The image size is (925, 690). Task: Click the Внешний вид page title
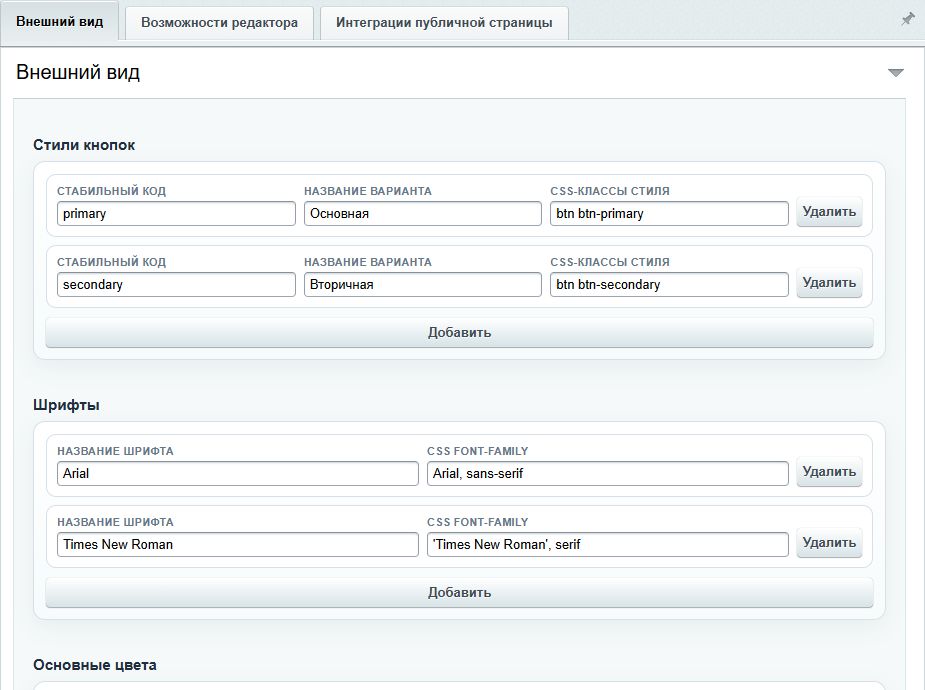(x=78, y=72)
